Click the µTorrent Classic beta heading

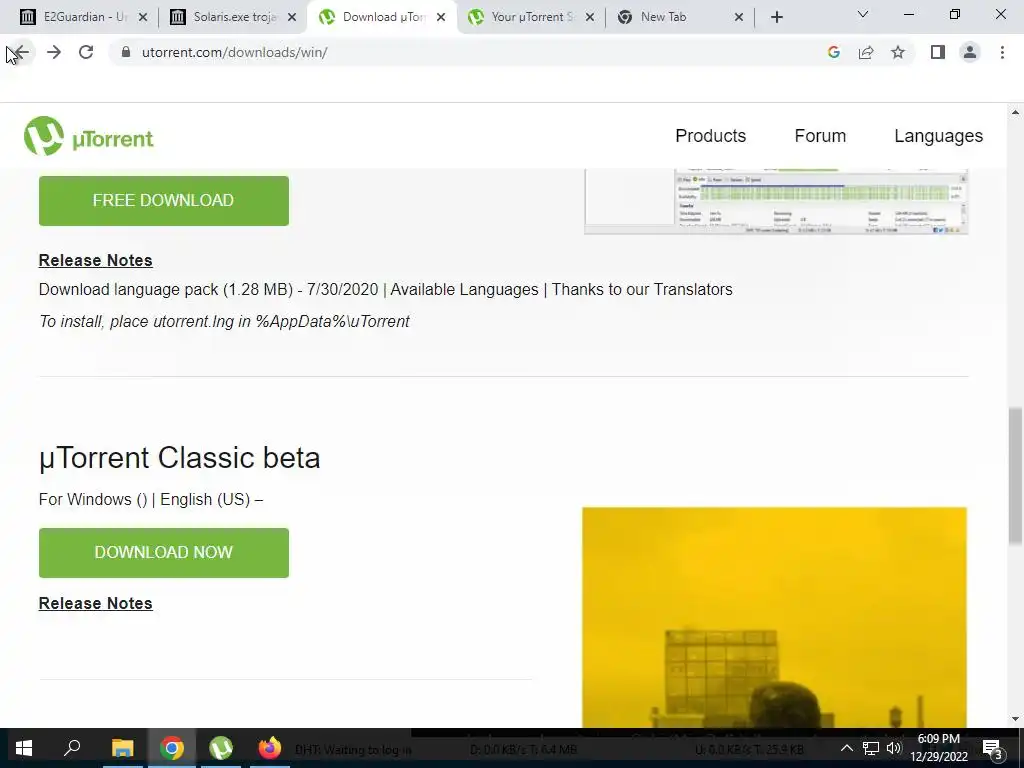click(180, 458)
